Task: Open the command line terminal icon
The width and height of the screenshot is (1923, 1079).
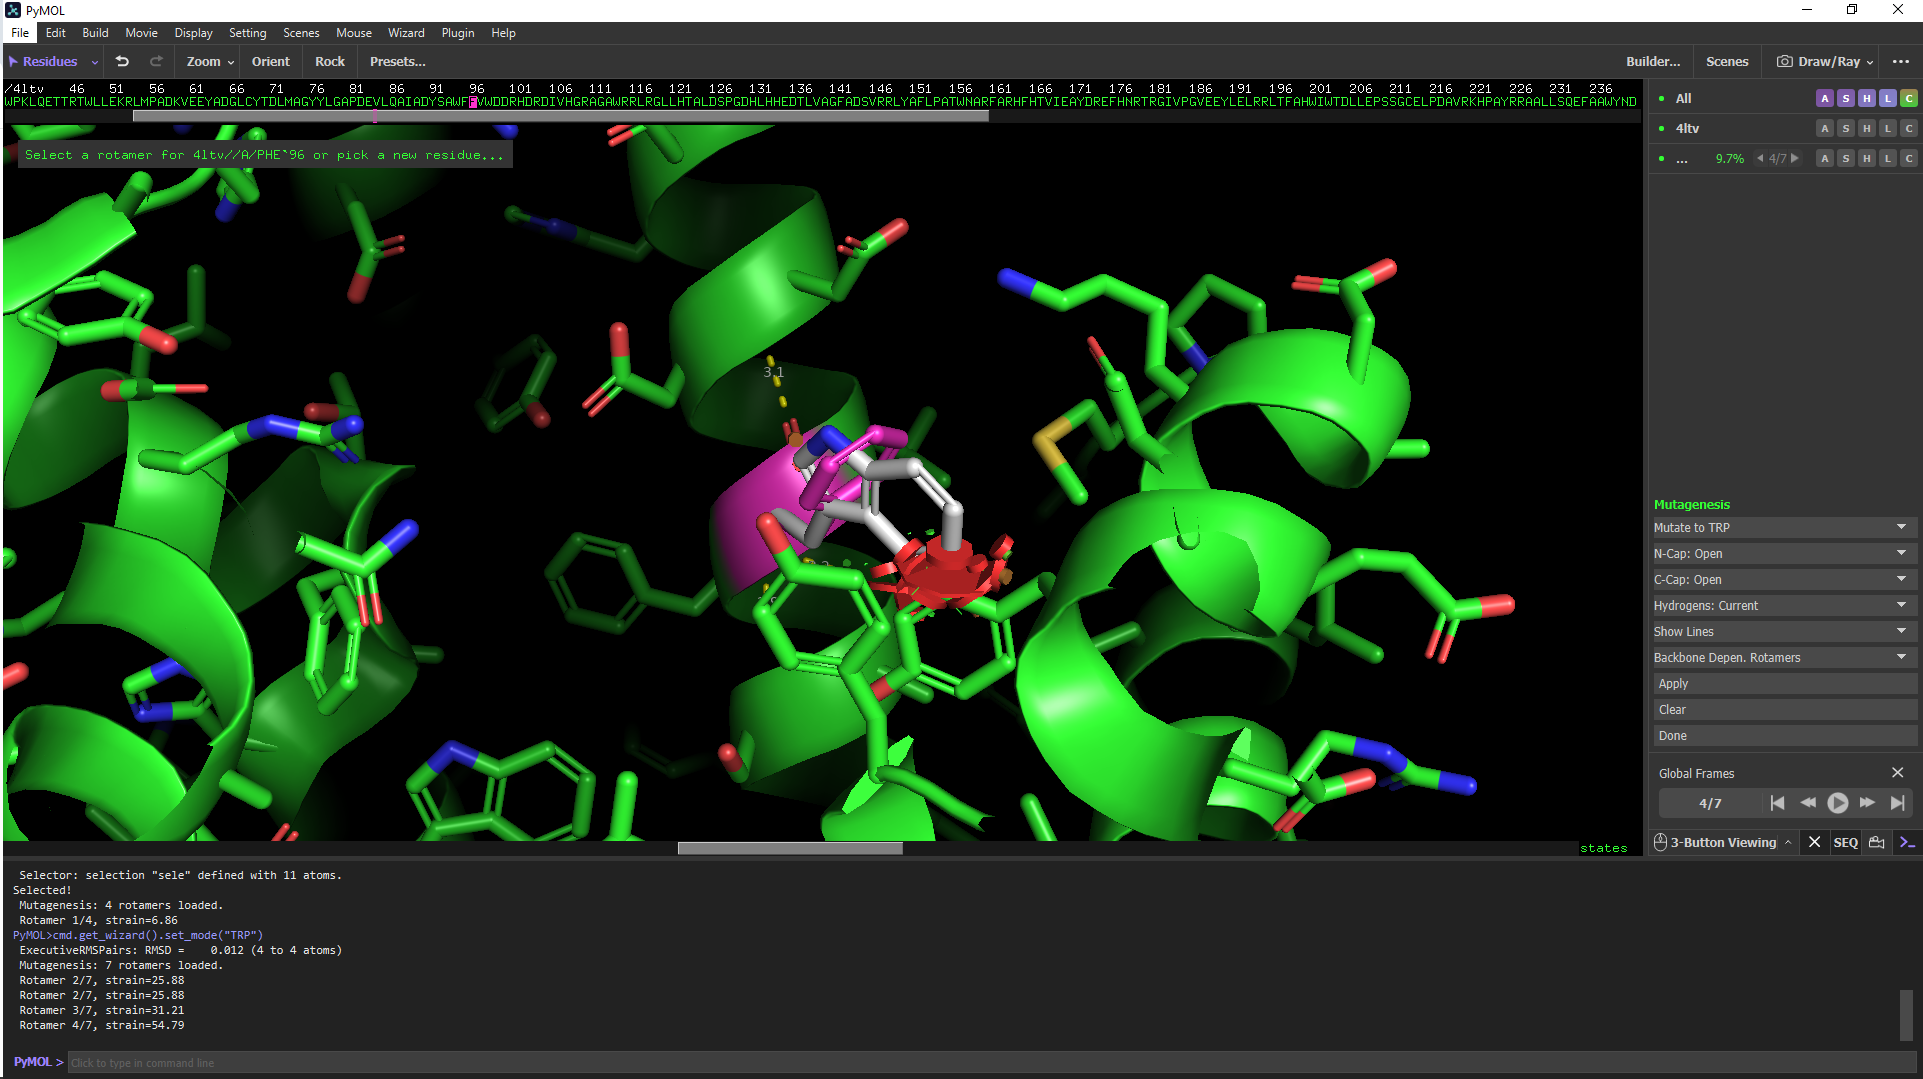Action: 1907,842
